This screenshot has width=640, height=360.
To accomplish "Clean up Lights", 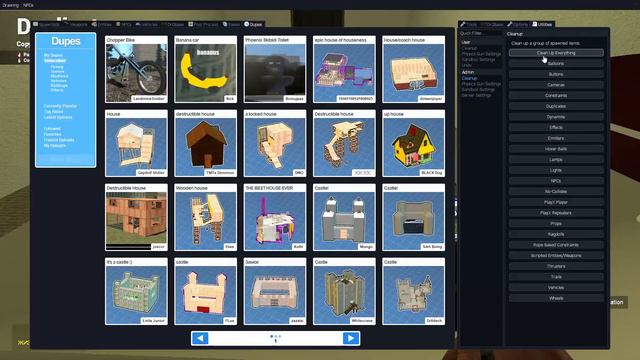I will click(556, 170).
